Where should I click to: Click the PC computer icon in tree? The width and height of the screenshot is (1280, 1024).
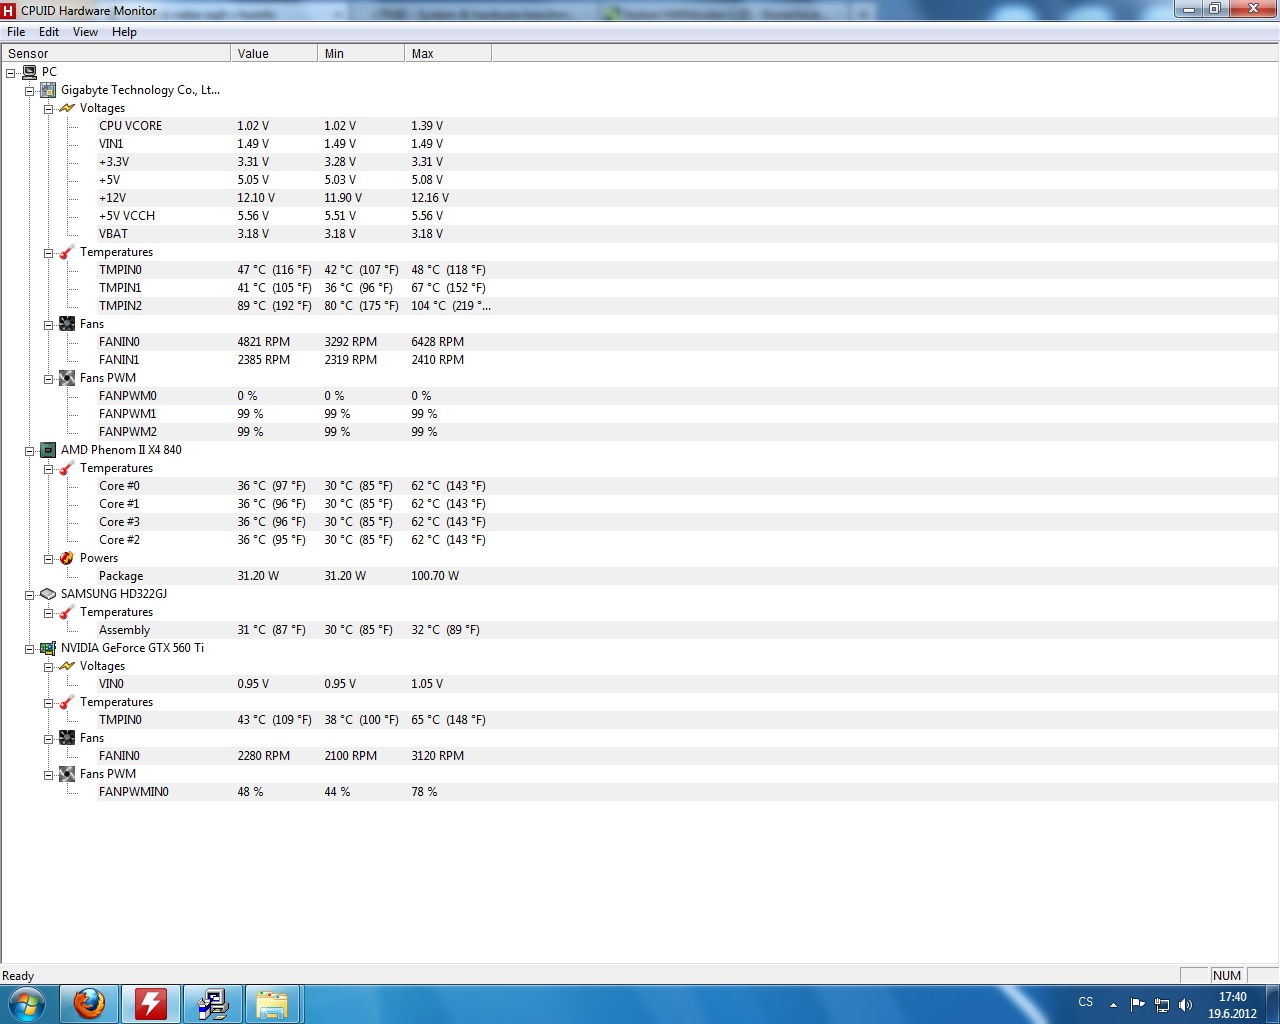pyautogui.click(x=29, y=72)
